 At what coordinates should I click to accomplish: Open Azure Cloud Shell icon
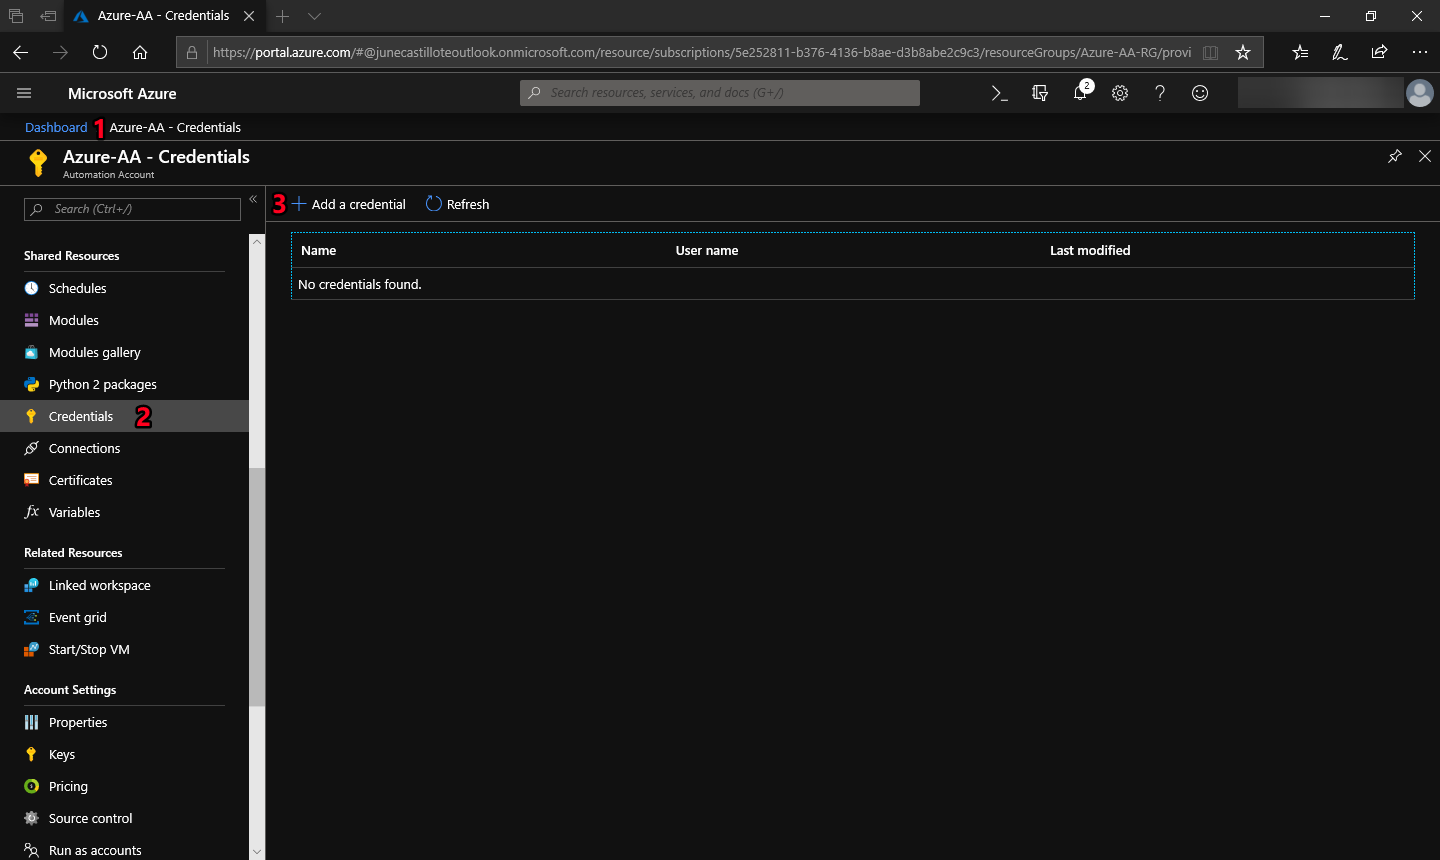999,93
